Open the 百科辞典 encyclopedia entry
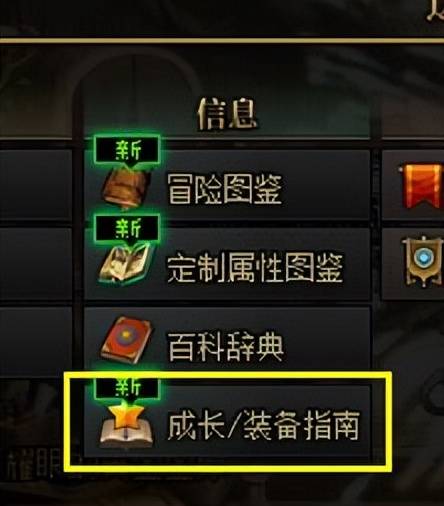The height and width of the screenshot is (506, 444). click(227, 342)
